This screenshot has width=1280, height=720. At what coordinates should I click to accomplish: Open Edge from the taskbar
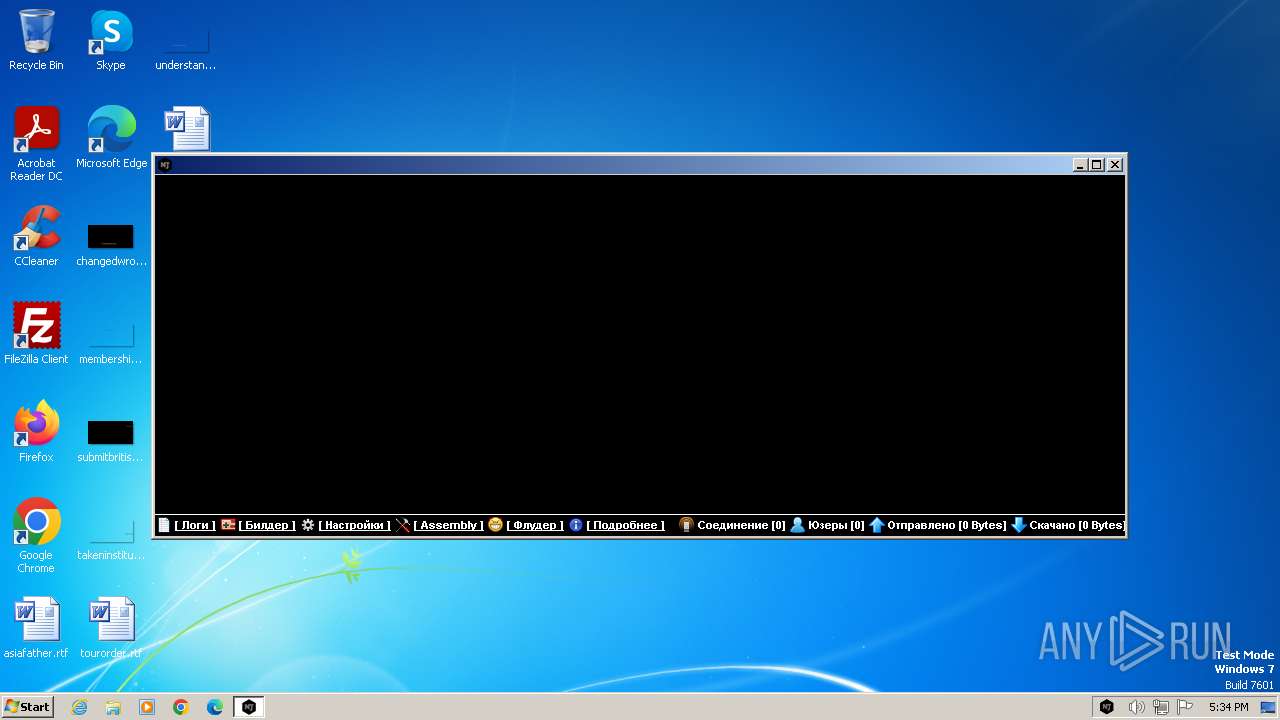point(215,707)
